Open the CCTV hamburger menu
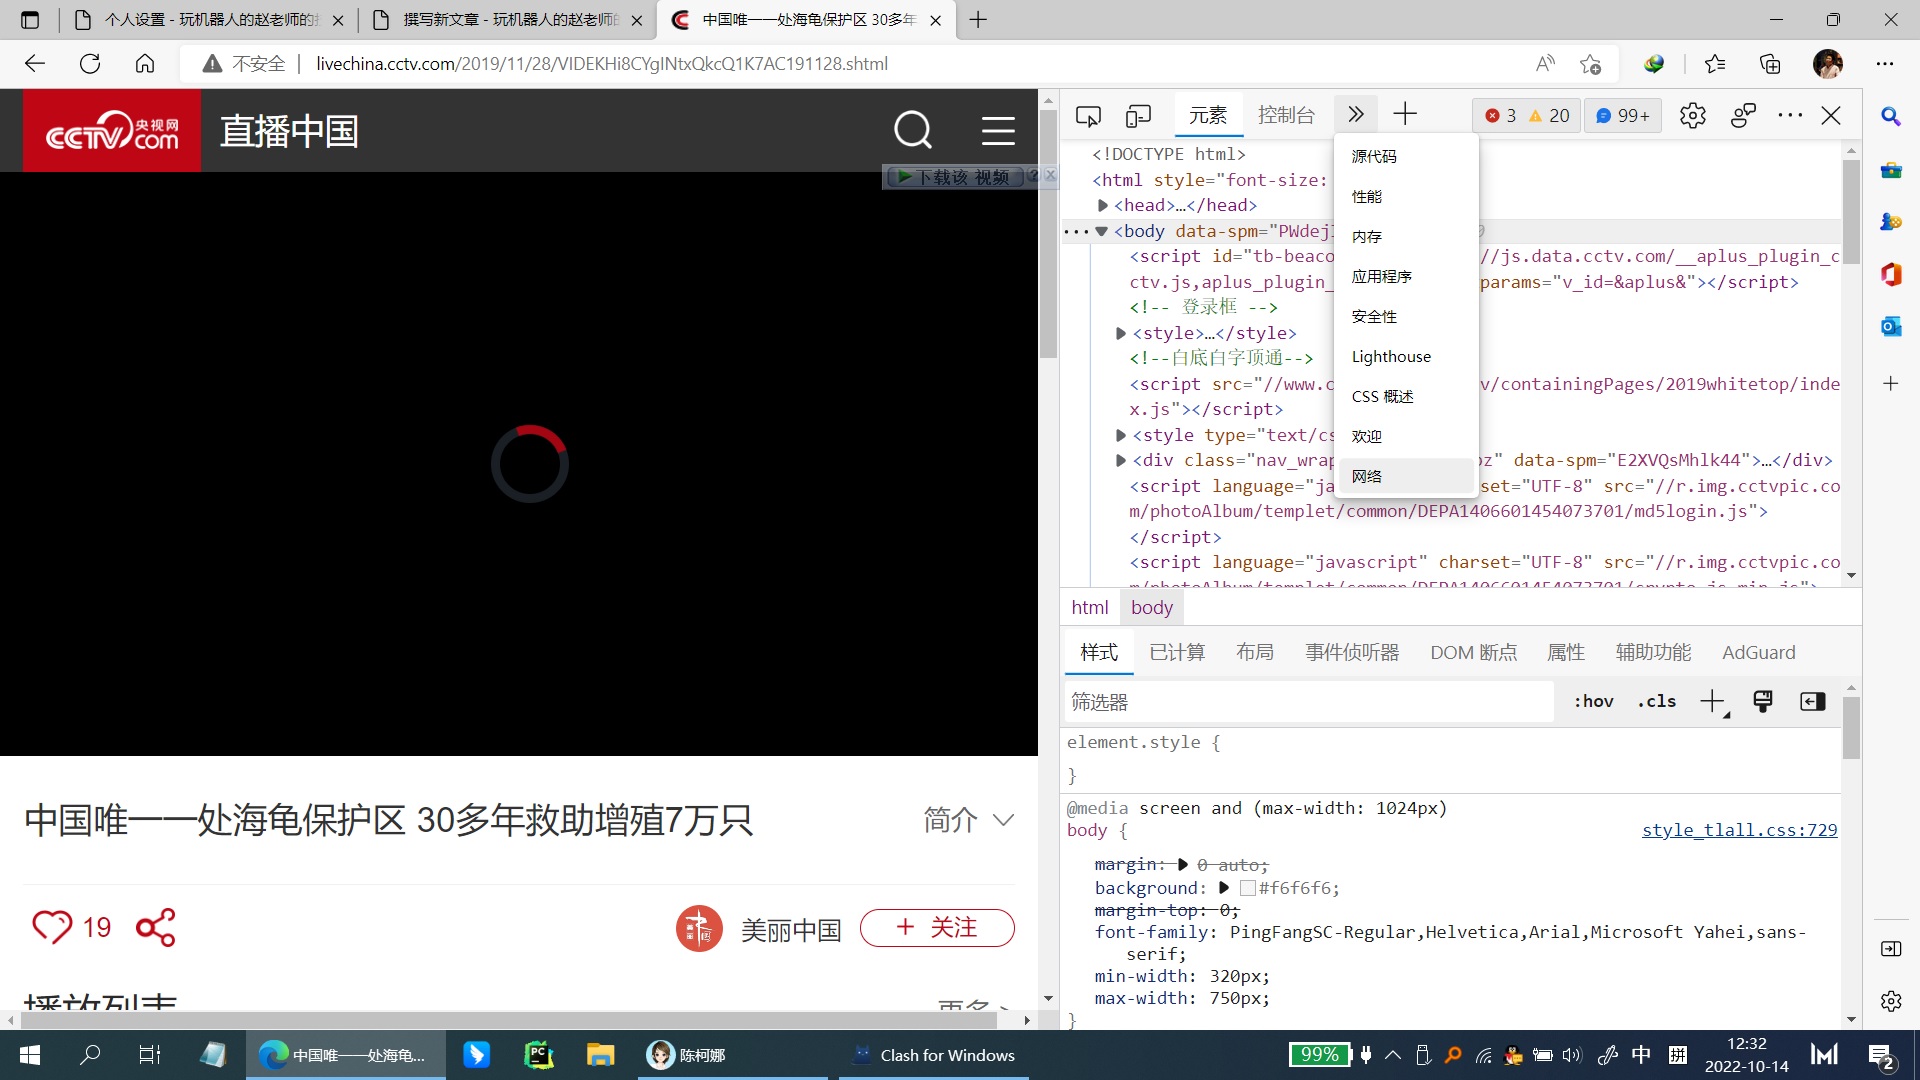1920x1080 pixels. click(997, 131)
